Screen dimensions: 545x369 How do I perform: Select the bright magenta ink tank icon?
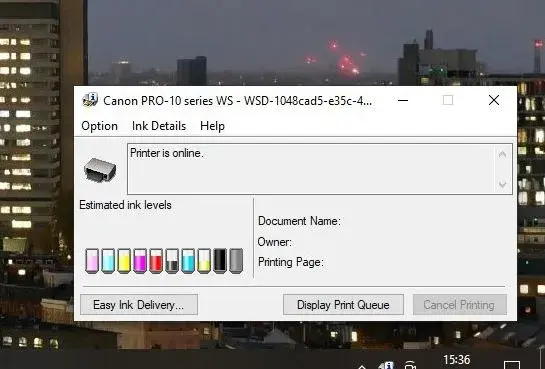click(140, 261)
